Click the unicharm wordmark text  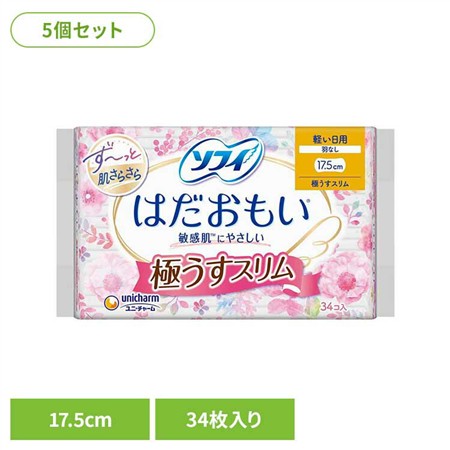[x=140, y=299]
